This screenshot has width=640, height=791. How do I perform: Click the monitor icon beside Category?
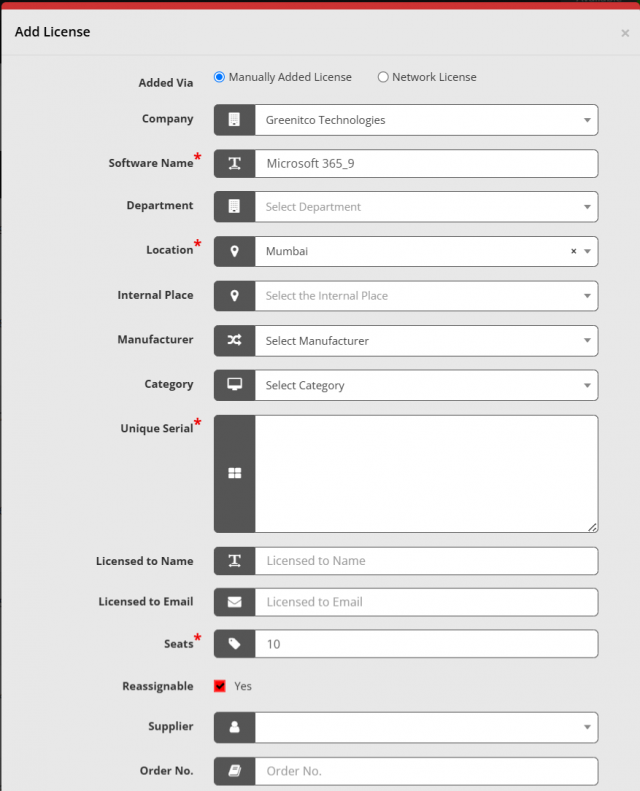coord(234,384)
